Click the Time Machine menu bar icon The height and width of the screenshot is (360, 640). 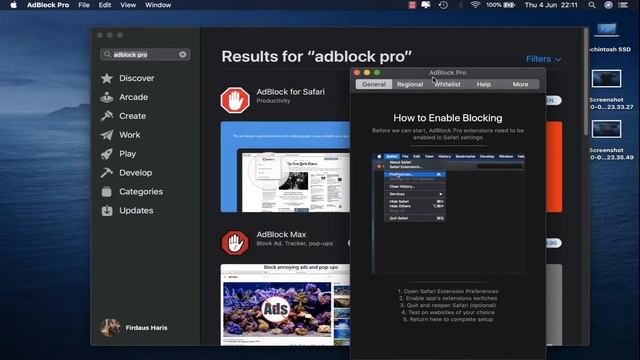[443, 5]
